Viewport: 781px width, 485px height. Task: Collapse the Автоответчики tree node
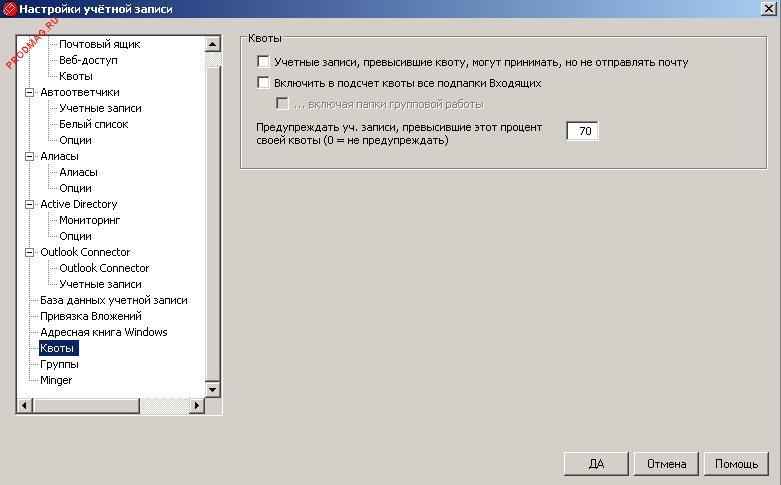tap(28, 92)
